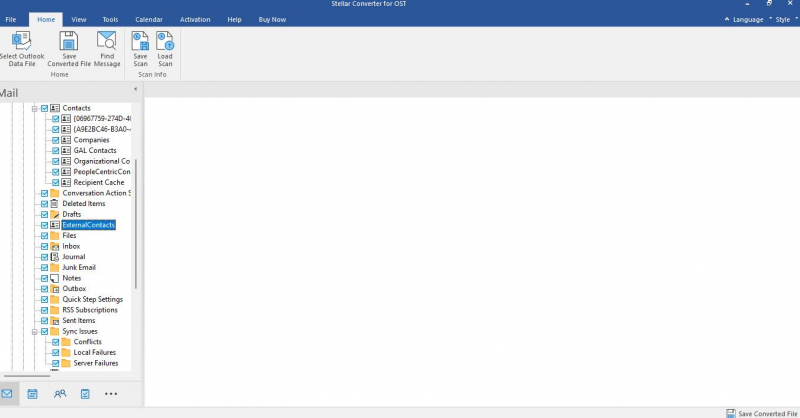Click the Load Scan icon
The height and width of the screenshot is (418, 800).
point(165,42)
